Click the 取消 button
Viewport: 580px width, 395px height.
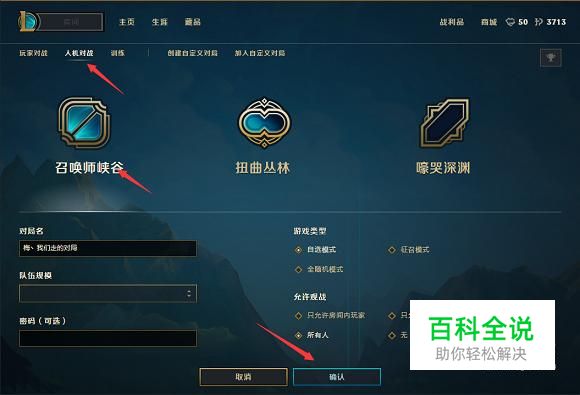click(243, 377)
